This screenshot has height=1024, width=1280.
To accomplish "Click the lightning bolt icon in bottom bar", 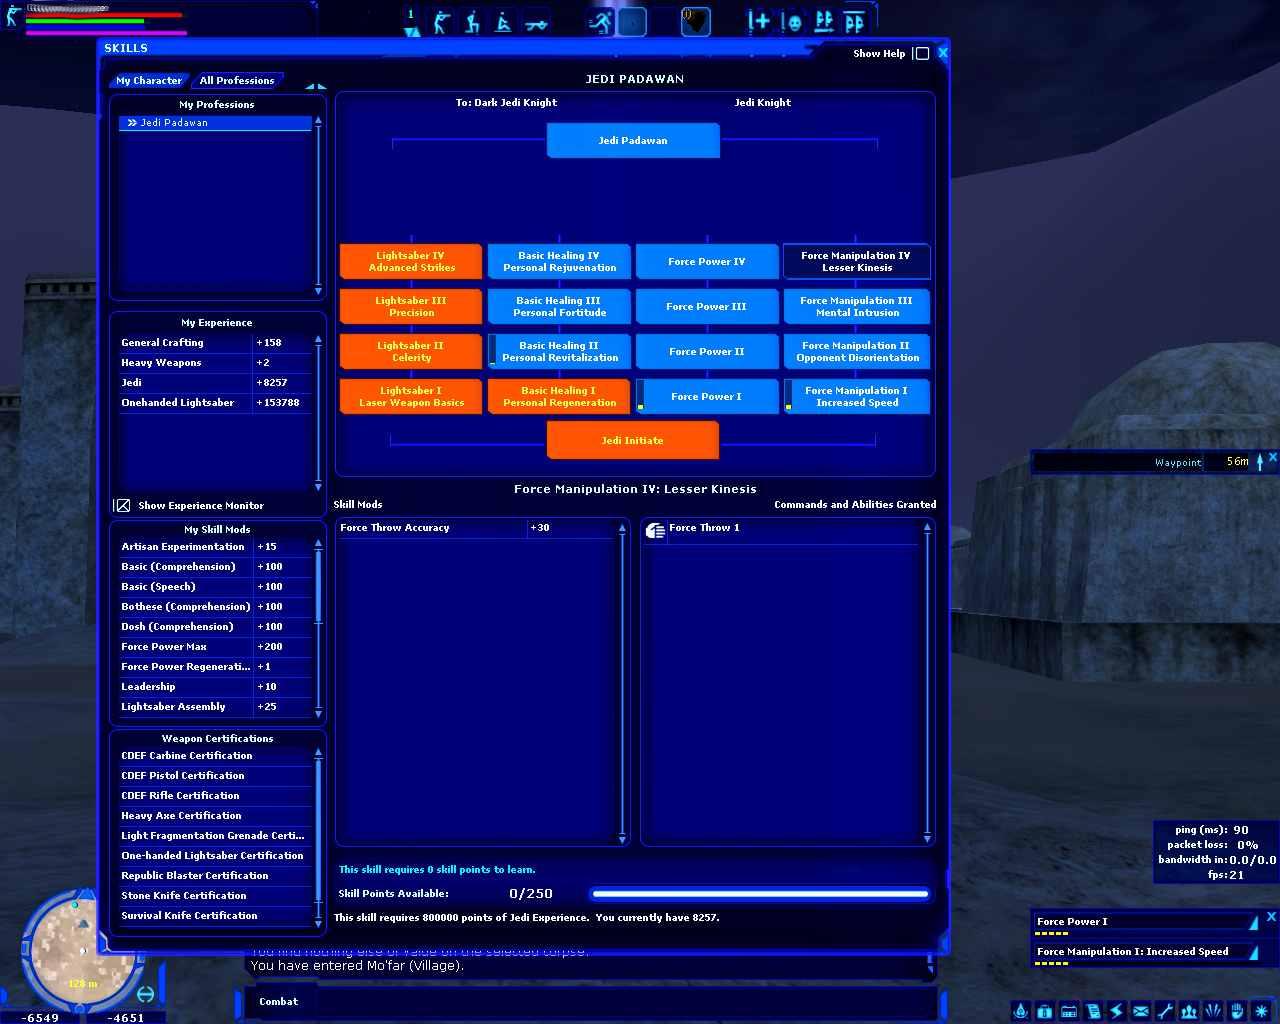I will [1116, 1011].
